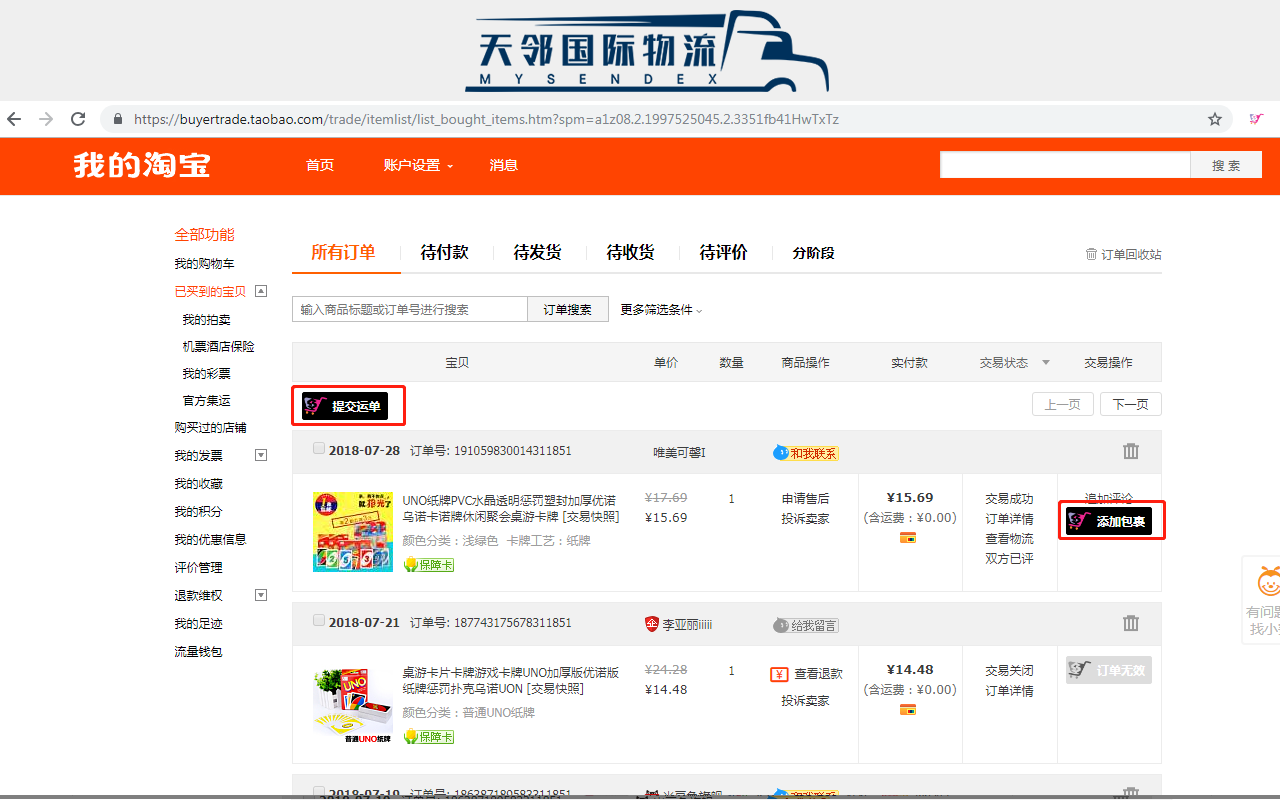Image resolution: width=1280 pixels, height=800 pixels.
Task: Click the 订单搜索 button
Action: pos(568,310)
